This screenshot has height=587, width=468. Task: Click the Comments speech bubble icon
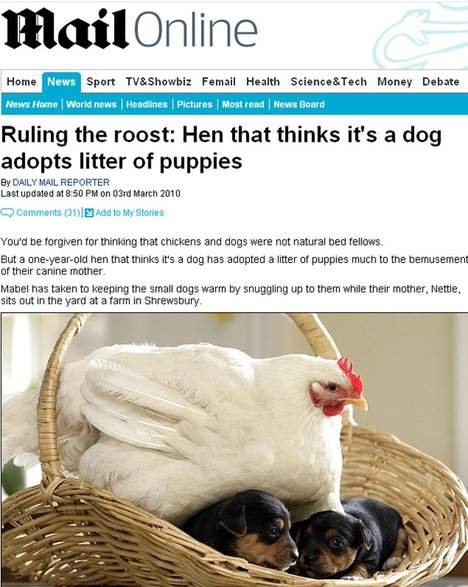[x=7, y=213]
